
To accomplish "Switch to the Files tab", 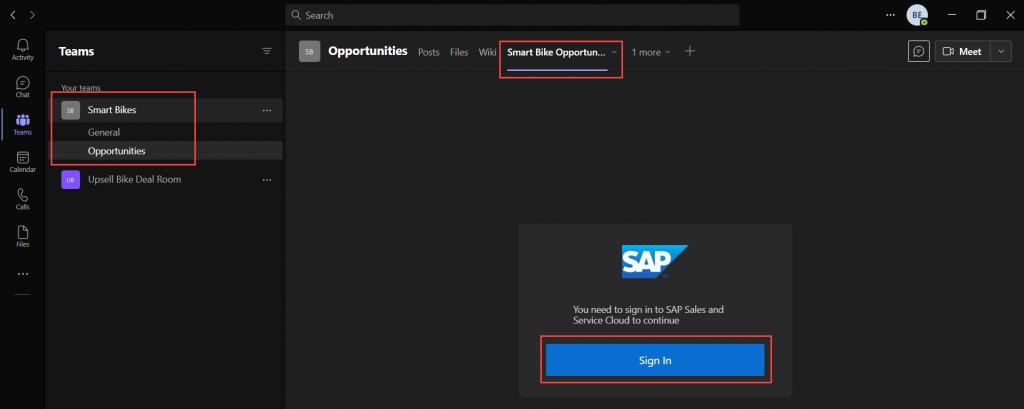I will coord(459,52).
